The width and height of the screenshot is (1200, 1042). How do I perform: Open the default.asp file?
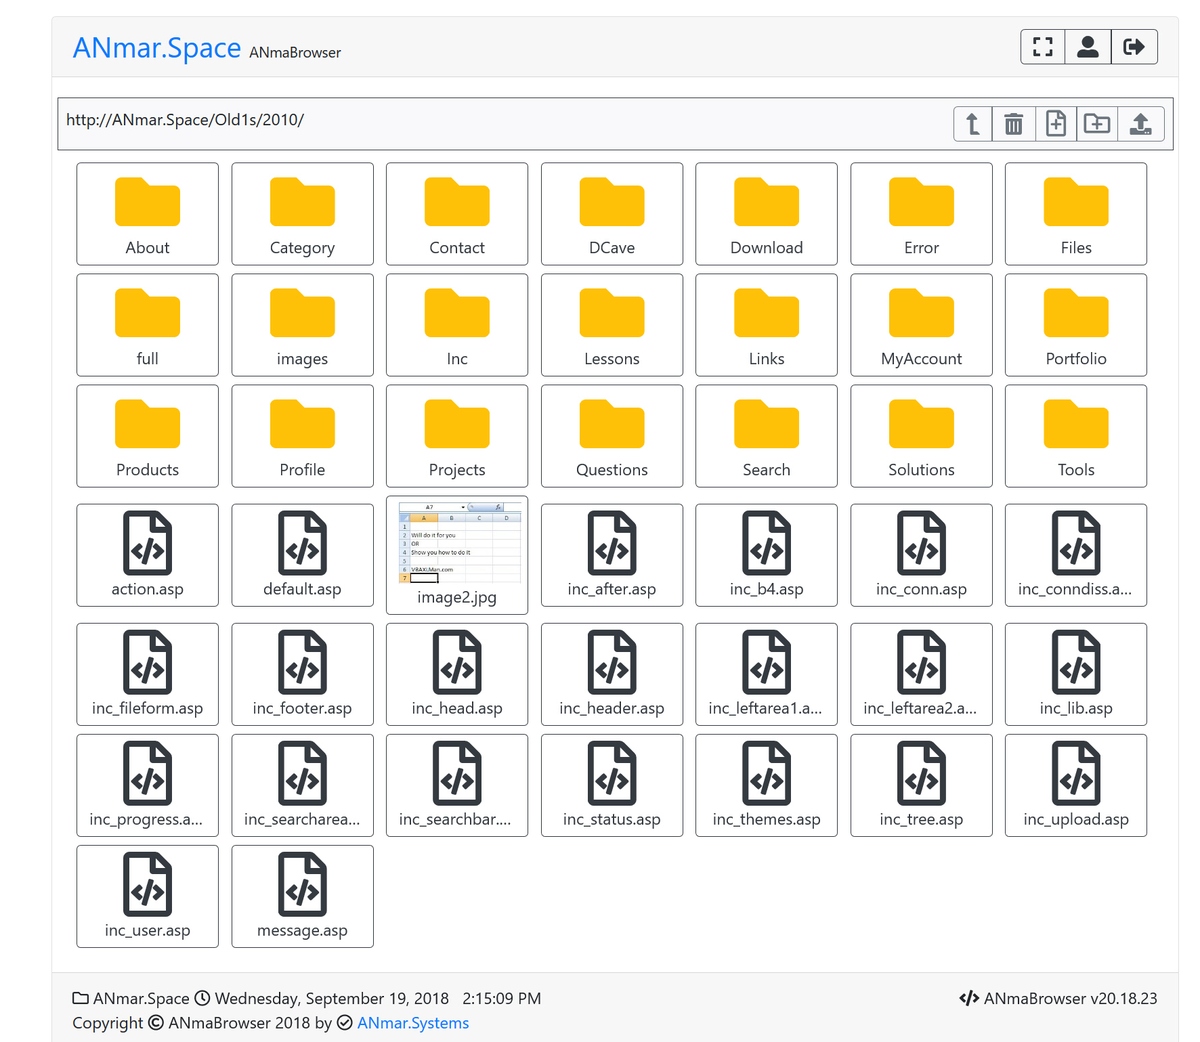tap(302, 555)
